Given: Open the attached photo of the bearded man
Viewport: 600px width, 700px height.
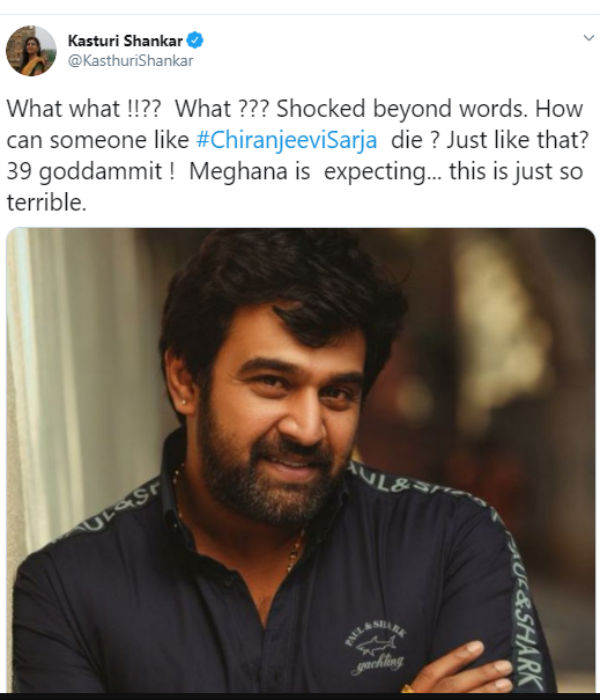Looking at the screenshot, I should (x=300, y=460).
